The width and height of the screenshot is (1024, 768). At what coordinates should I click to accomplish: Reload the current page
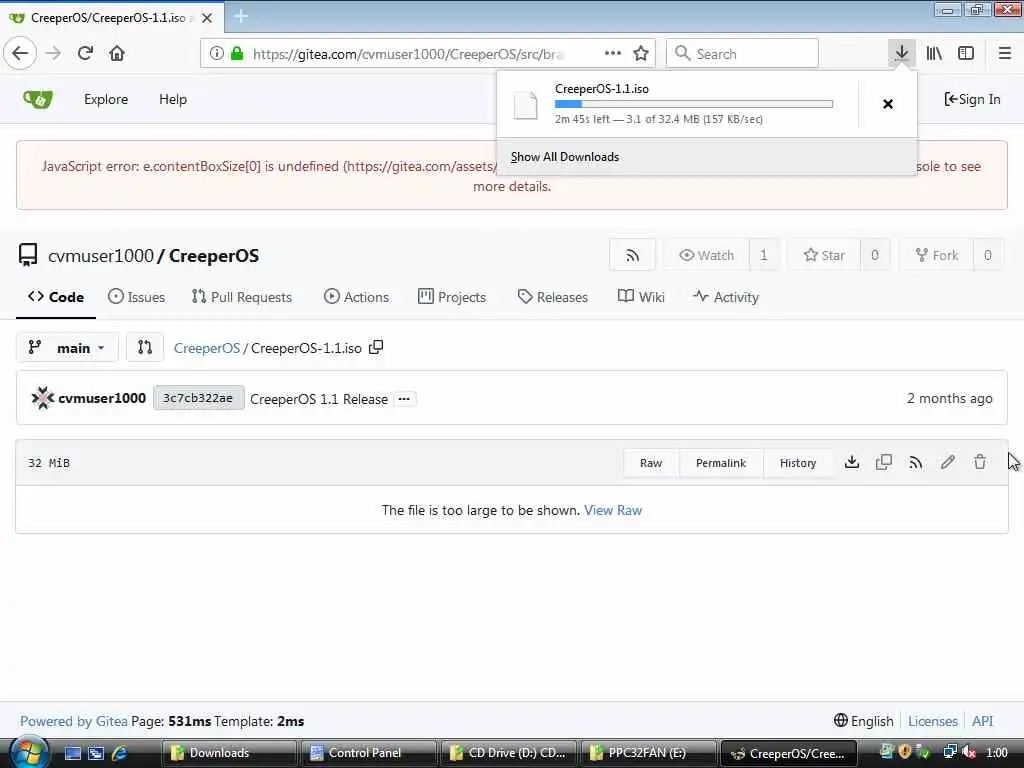85,54
